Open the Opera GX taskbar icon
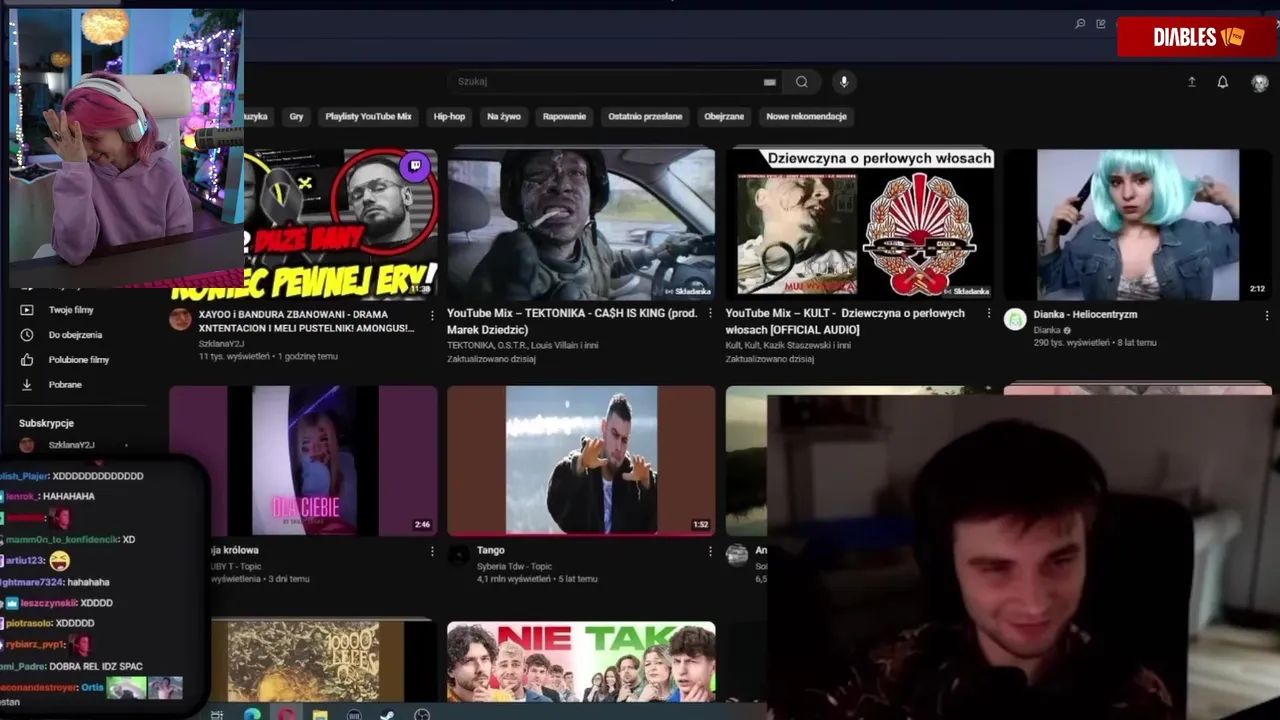This screenshot has height=720, width=1280. pyautogui.click(x=286, y=714)
